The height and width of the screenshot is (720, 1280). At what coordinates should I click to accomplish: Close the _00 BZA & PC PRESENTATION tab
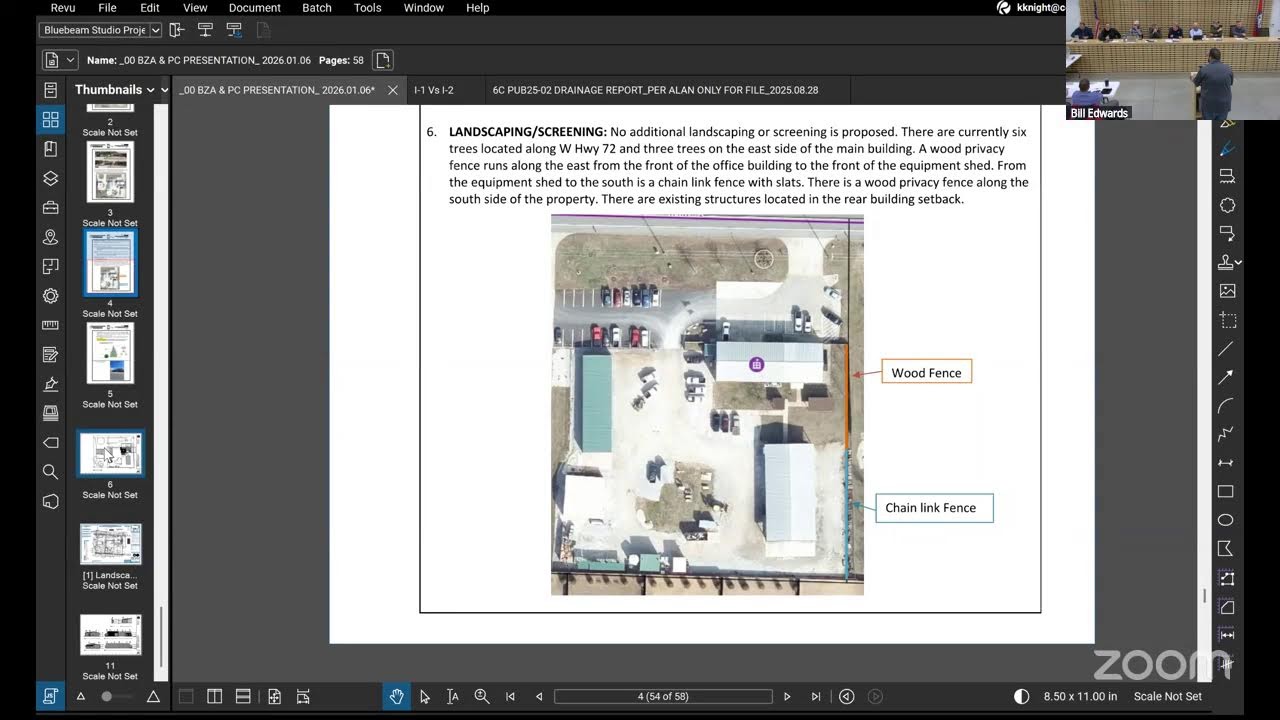click(x=393, y=90)
